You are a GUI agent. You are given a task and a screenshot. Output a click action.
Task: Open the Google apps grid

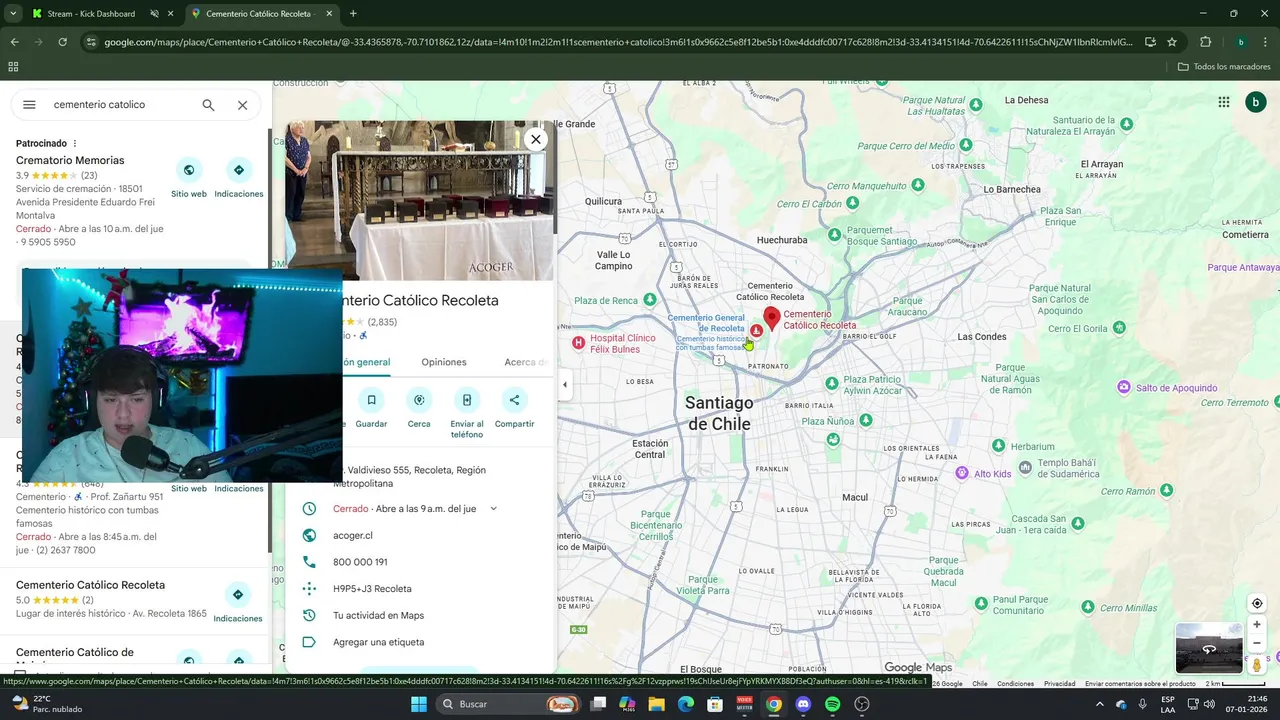coord(1223,102)
